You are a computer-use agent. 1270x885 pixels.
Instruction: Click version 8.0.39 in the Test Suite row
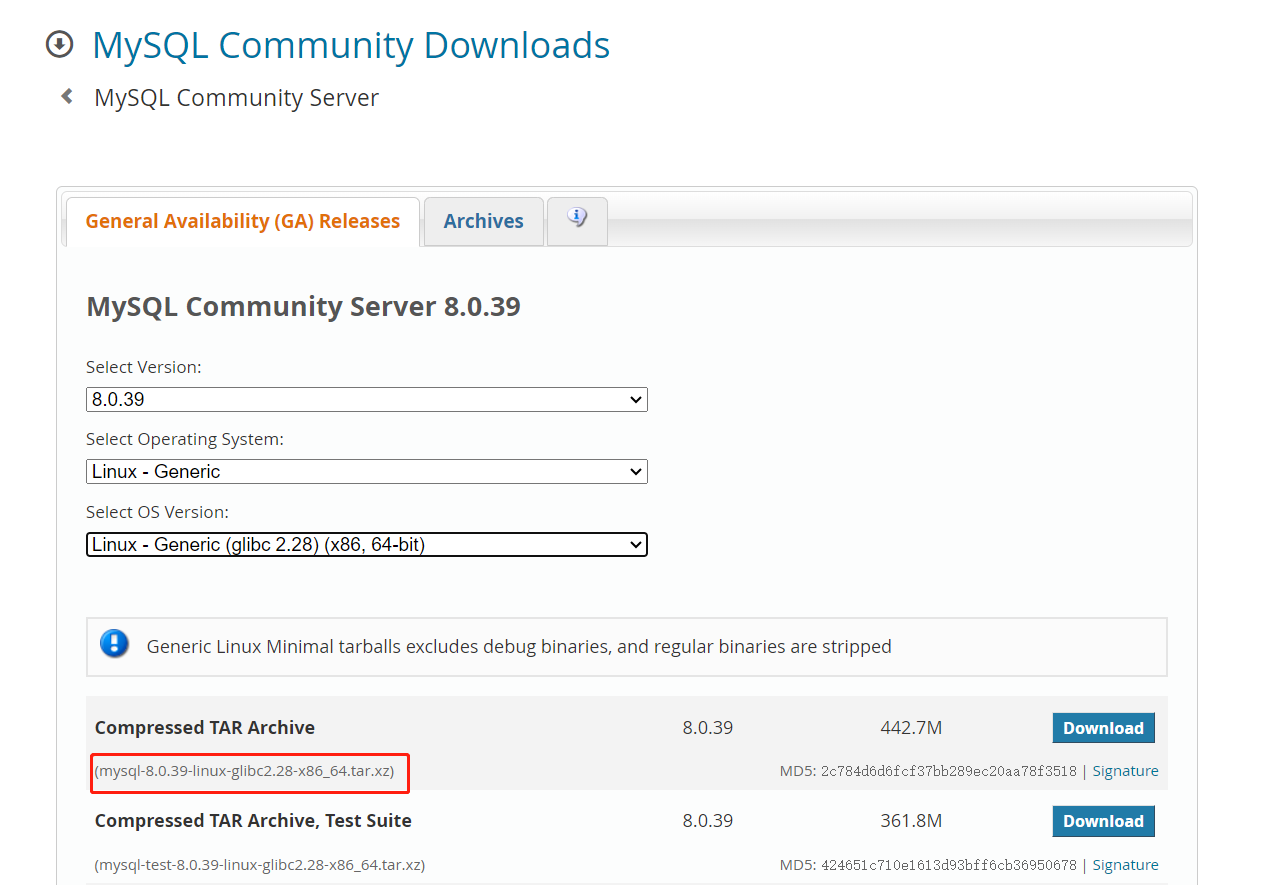[708, 821]
